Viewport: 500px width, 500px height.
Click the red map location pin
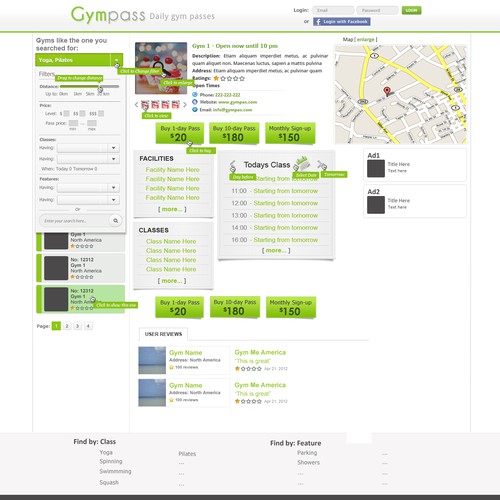click(387, 91)
